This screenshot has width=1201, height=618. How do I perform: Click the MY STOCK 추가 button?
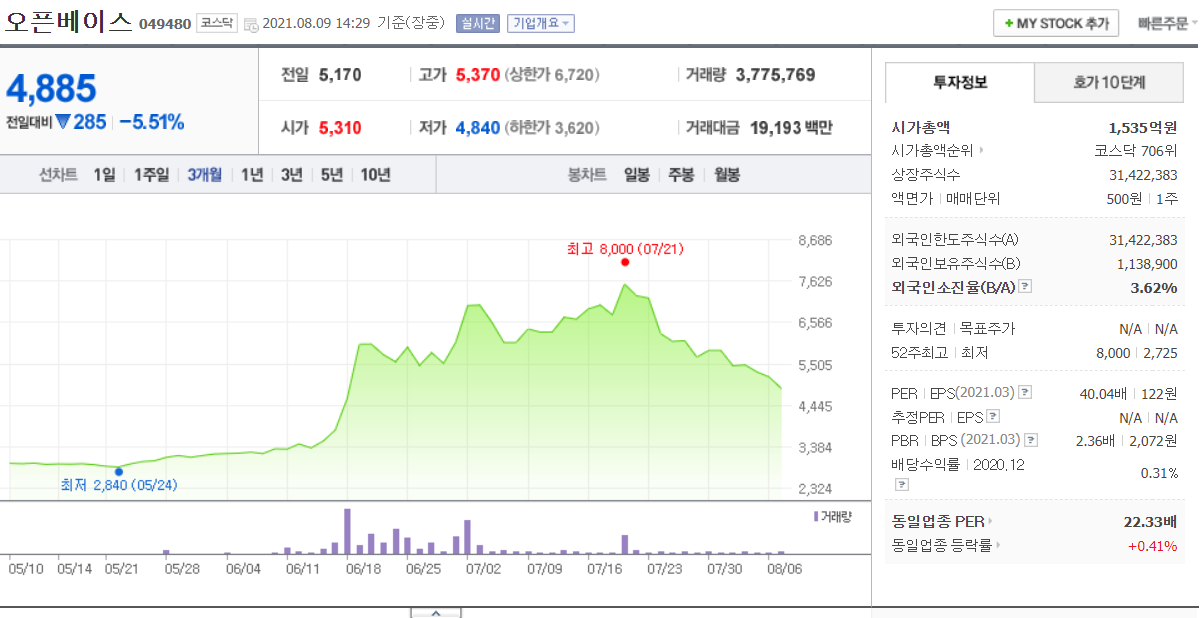[x=1057, y=24]
